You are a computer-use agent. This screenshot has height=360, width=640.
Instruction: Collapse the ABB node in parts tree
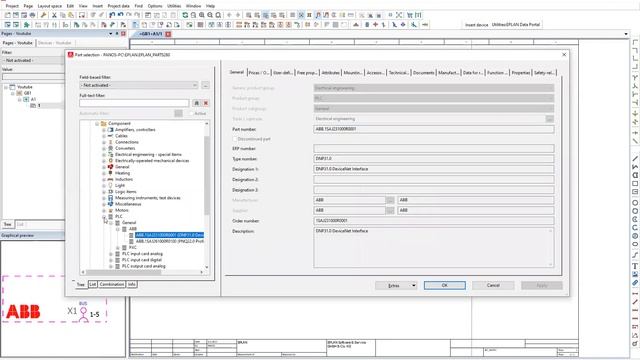[x=118, y=229]
